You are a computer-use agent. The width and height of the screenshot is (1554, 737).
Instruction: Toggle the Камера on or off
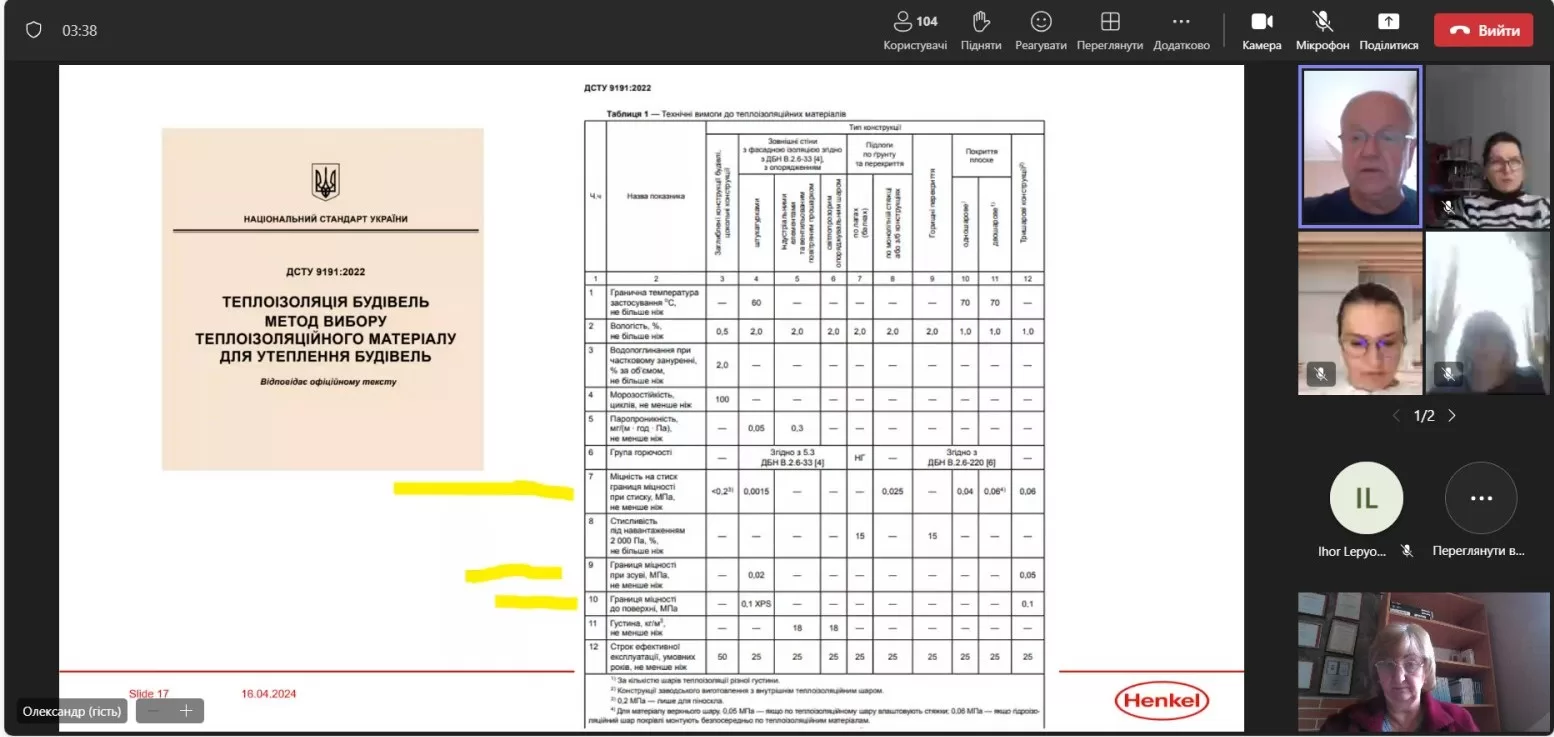pos(1261,30)
